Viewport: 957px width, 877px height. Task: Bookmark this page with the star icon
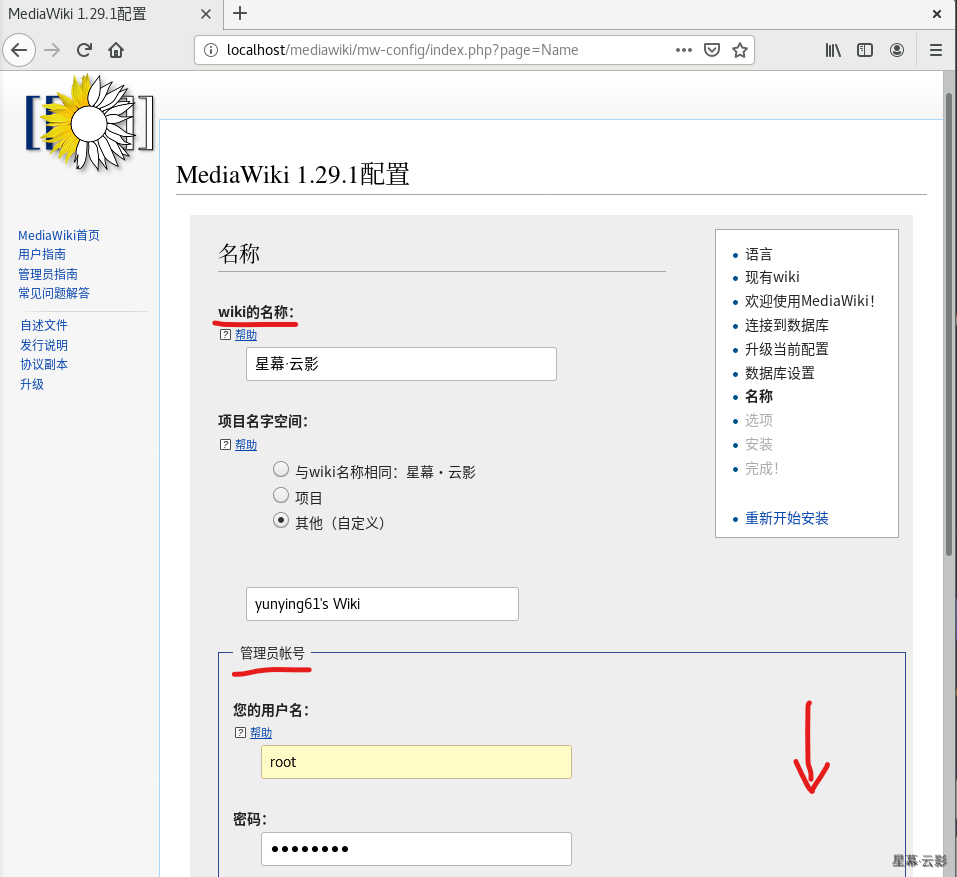pos(740,50)
